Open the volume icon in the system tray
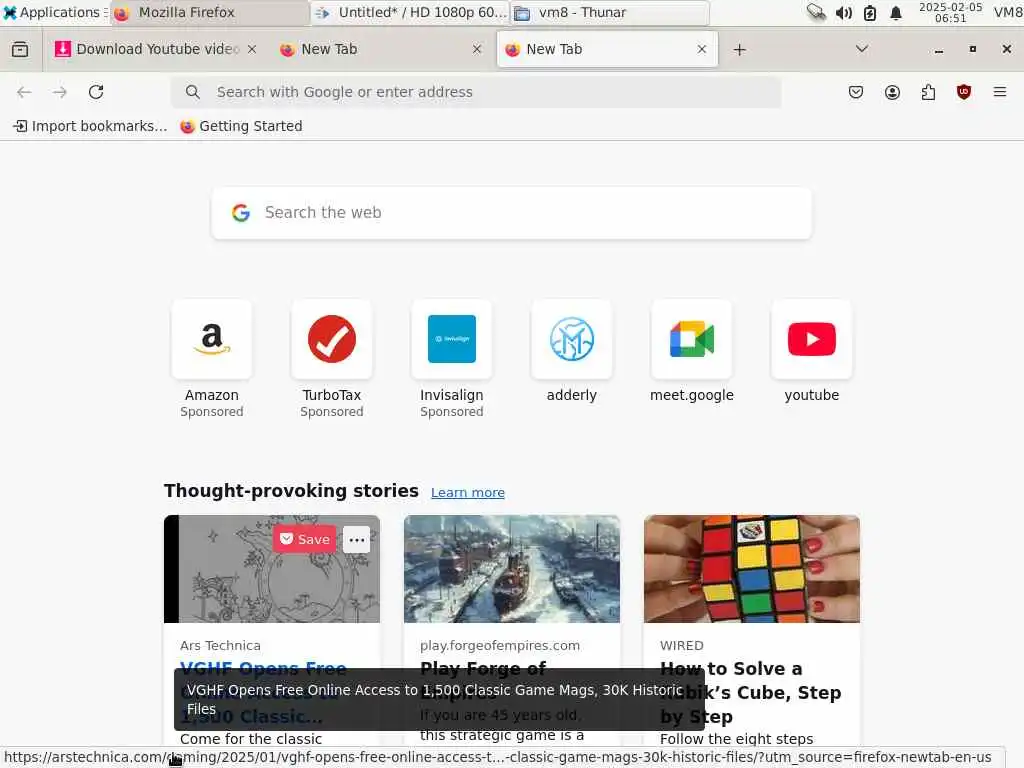This screenshot has height=768, width=1024. (844, 13)
